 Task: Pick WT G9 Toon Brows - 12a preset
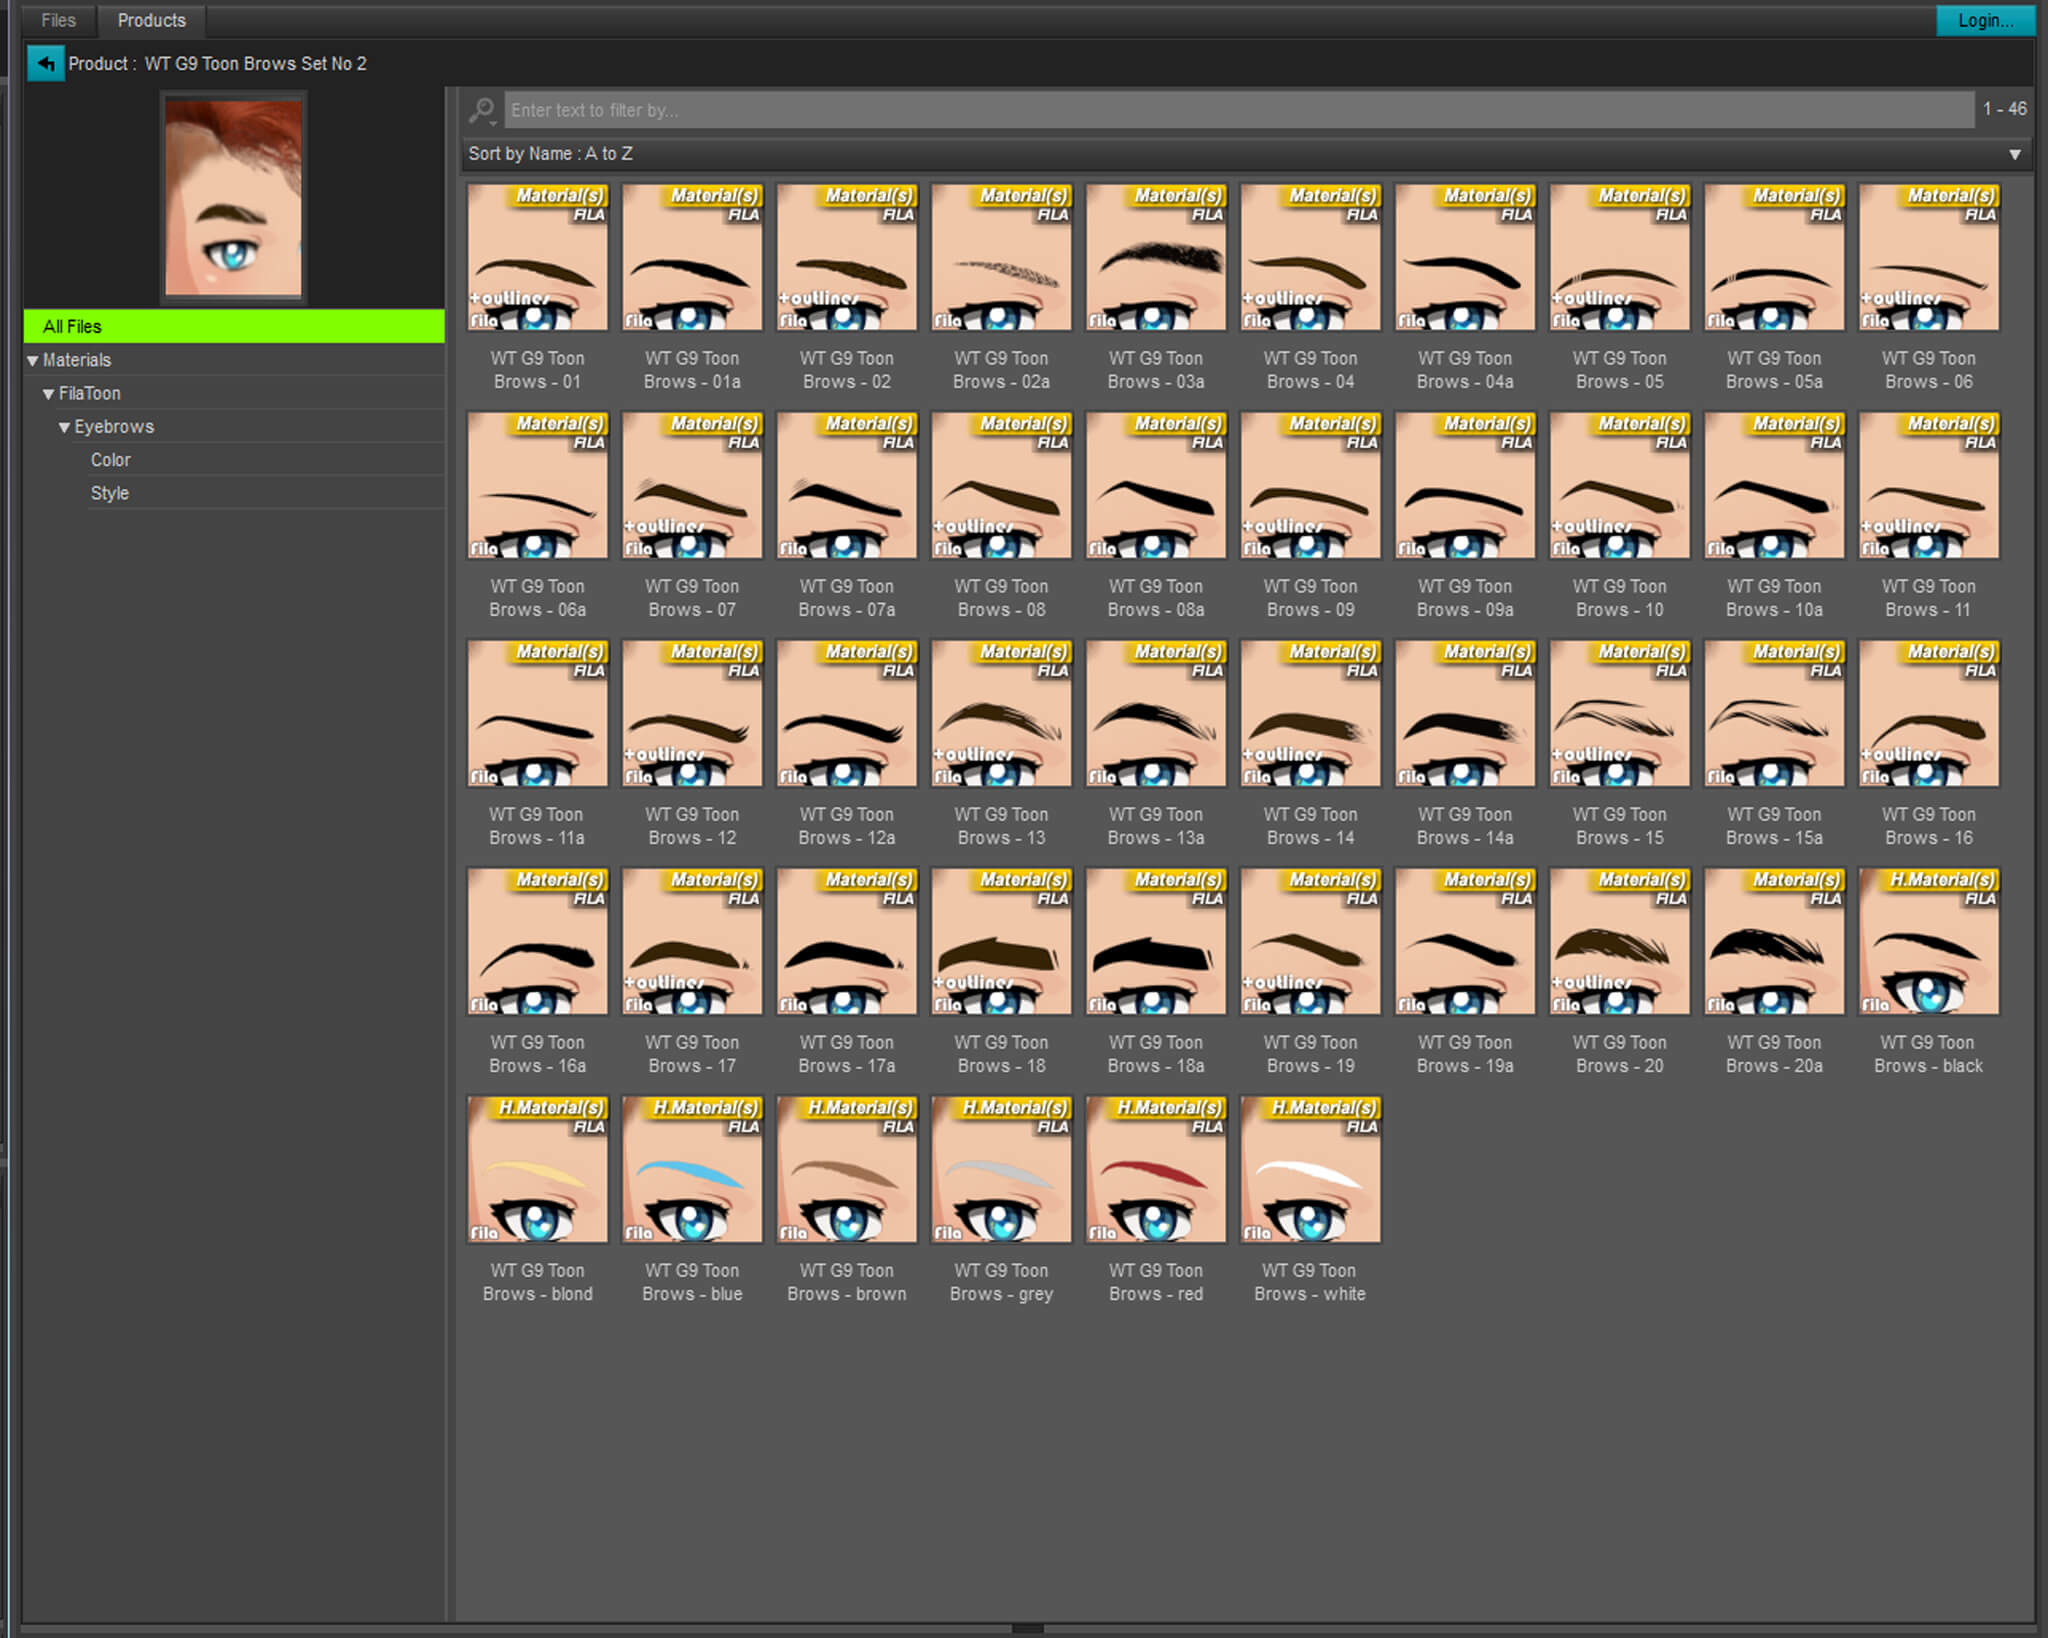(x=846, y=713)
